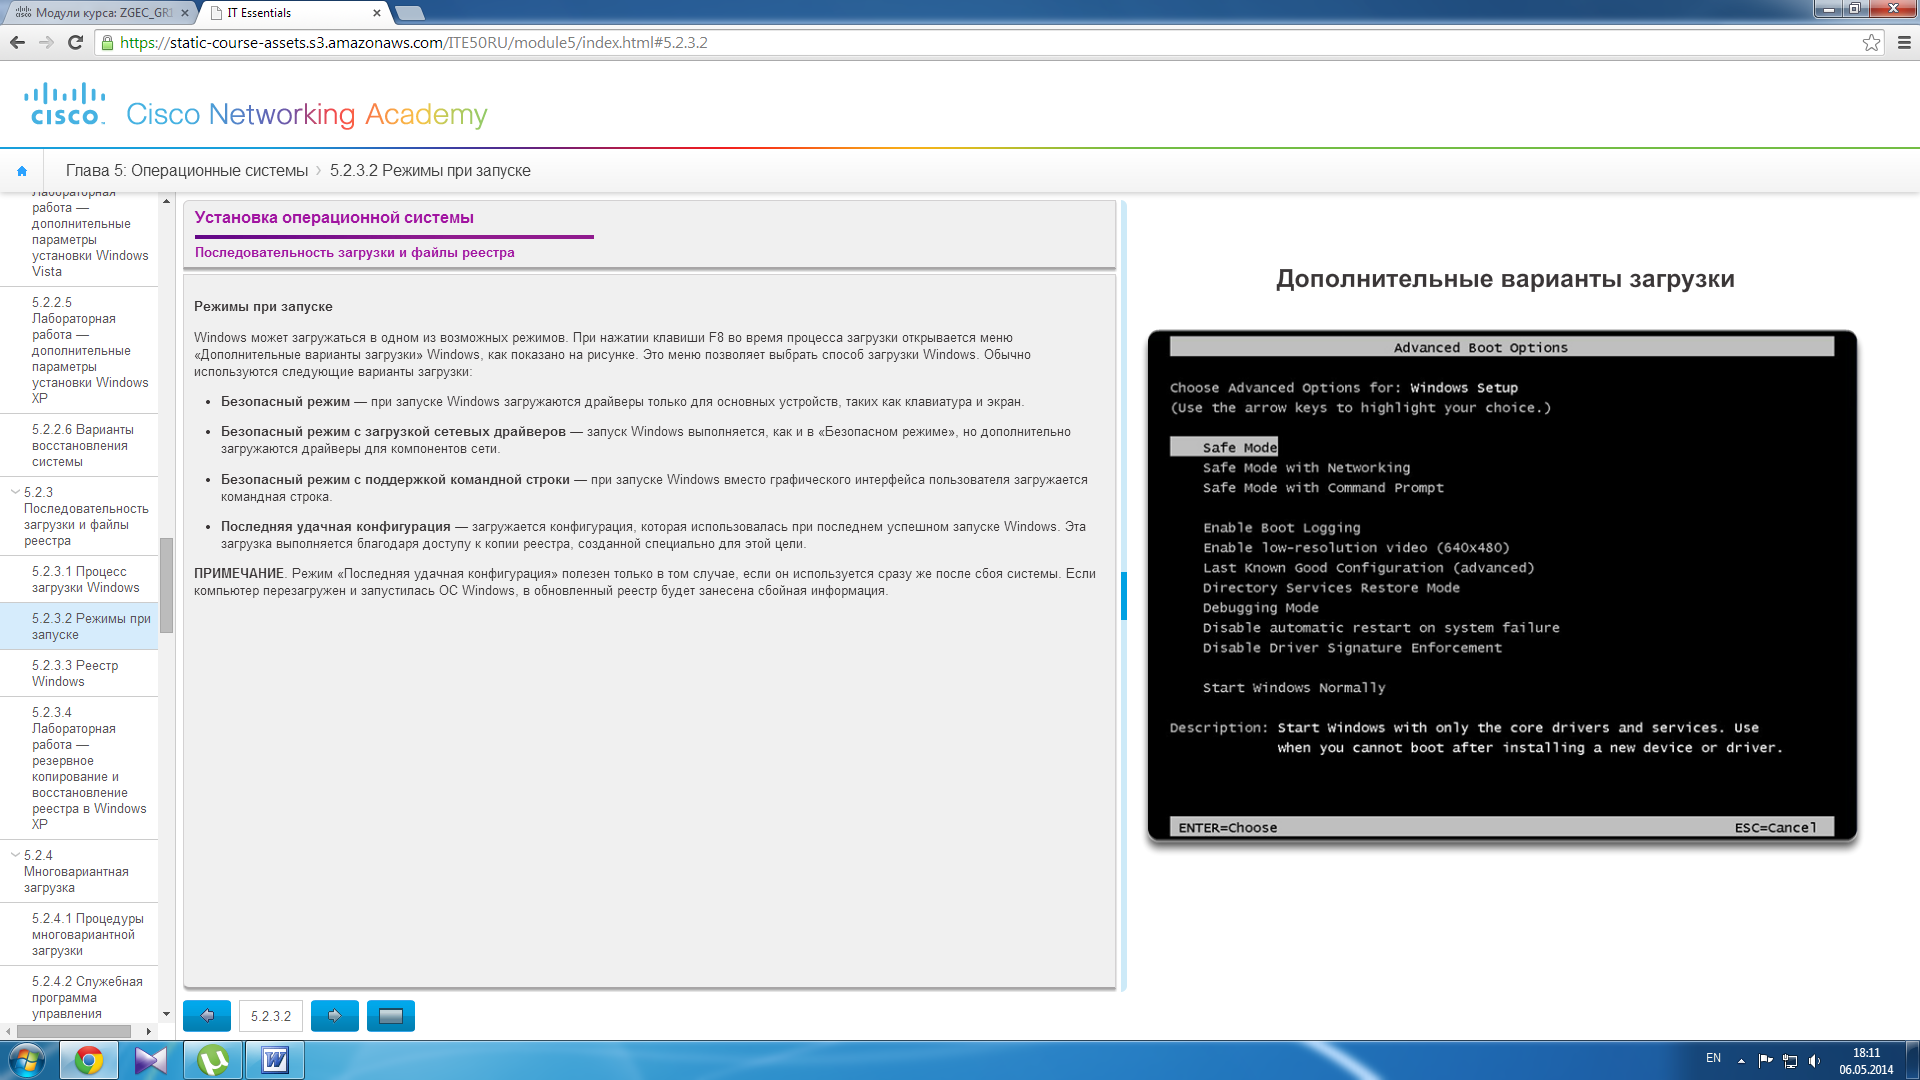The width and height of the screenshot is (1920, 1080).
Task: Click the Show desktop strip
Action: [1912, 1060]
